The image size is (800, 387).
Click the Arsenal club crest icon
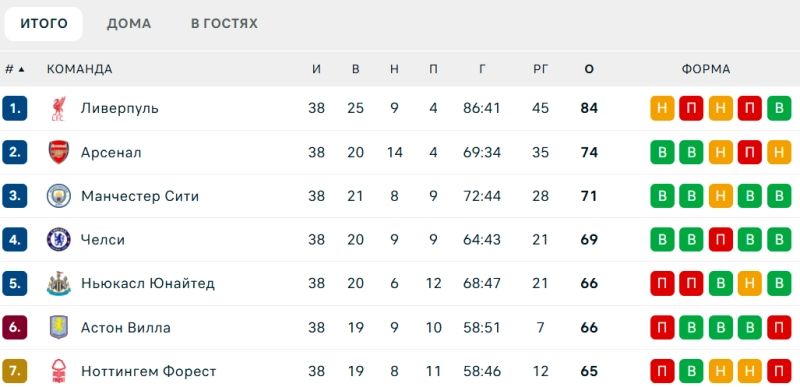click(59, 152)
